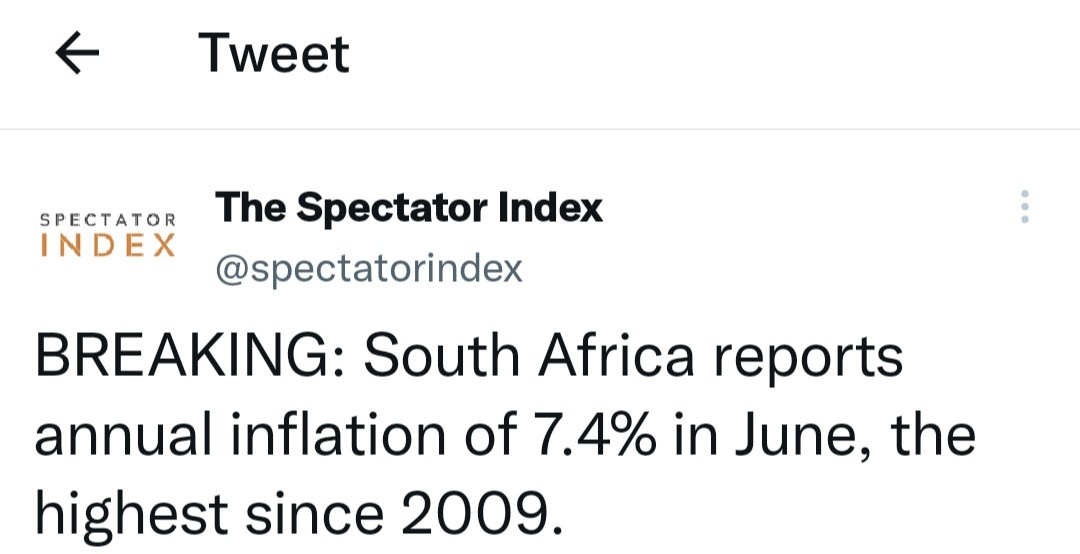Open the three-dot more options menu
The image size is (1080, 554).
pos(1025,206)
